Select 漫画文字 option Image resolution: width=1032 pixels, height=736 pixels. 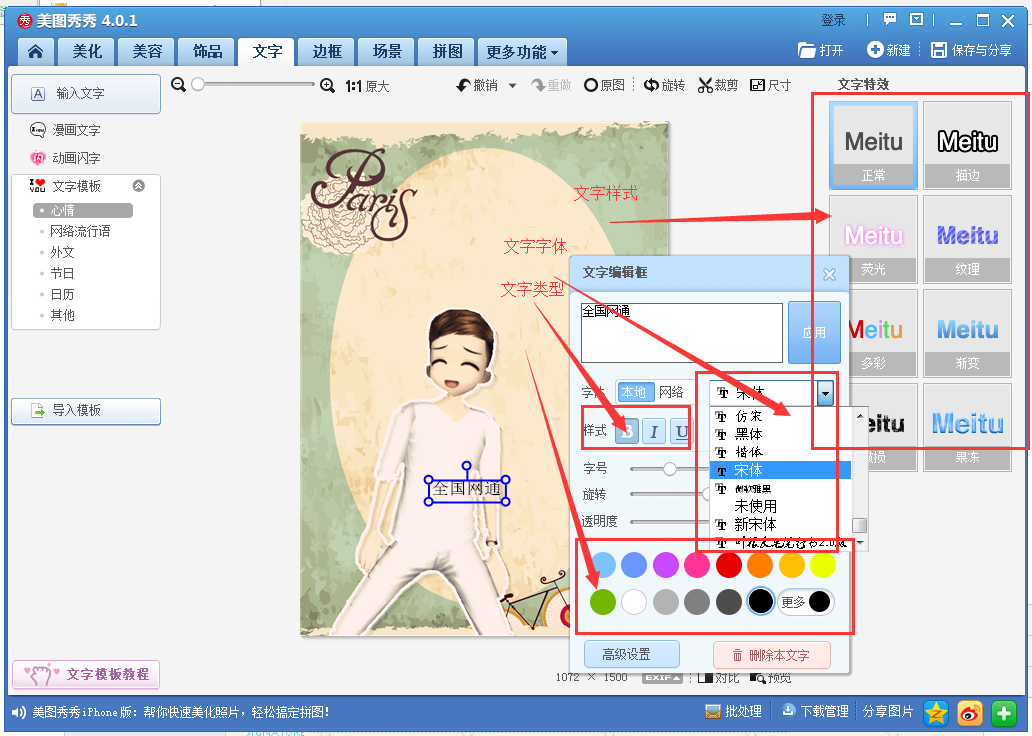click(65, 130)
